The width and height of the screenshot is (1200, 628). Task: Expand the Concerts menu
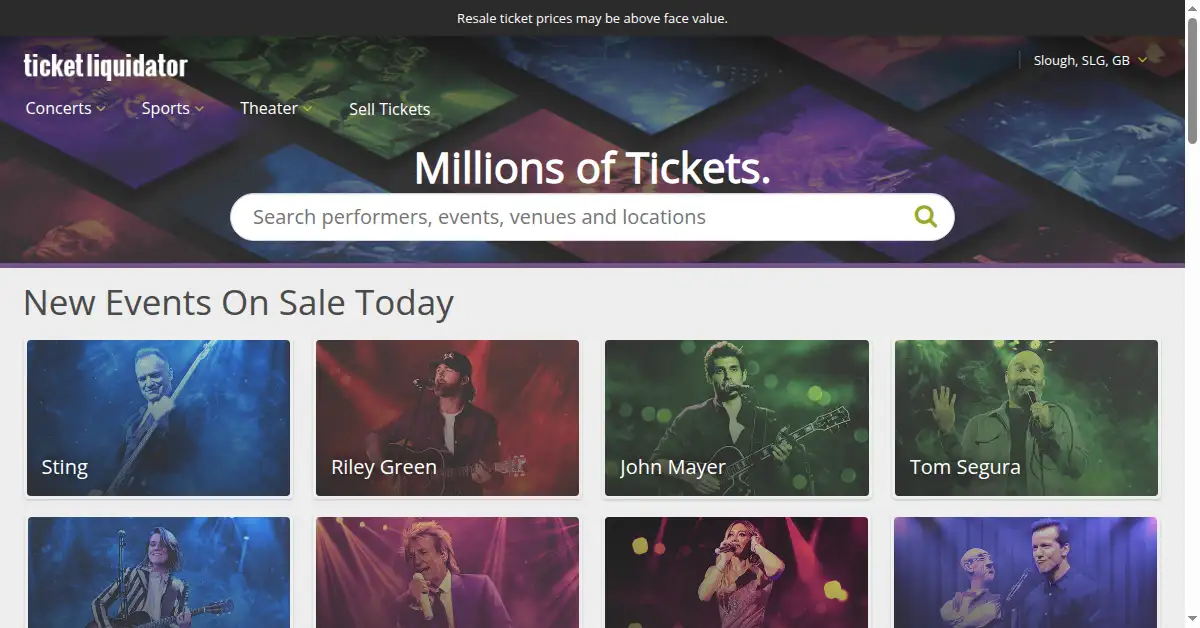66,108
